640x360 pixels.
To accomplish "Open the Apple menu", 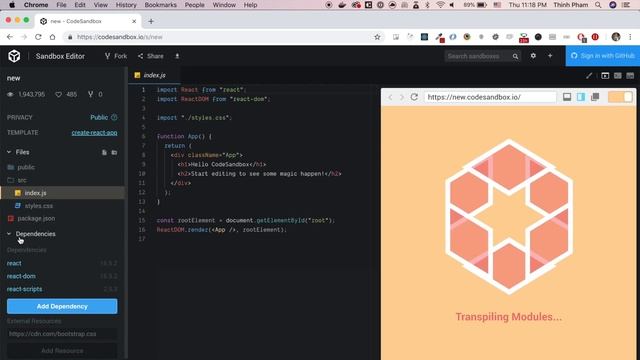I will click(12, 5).
